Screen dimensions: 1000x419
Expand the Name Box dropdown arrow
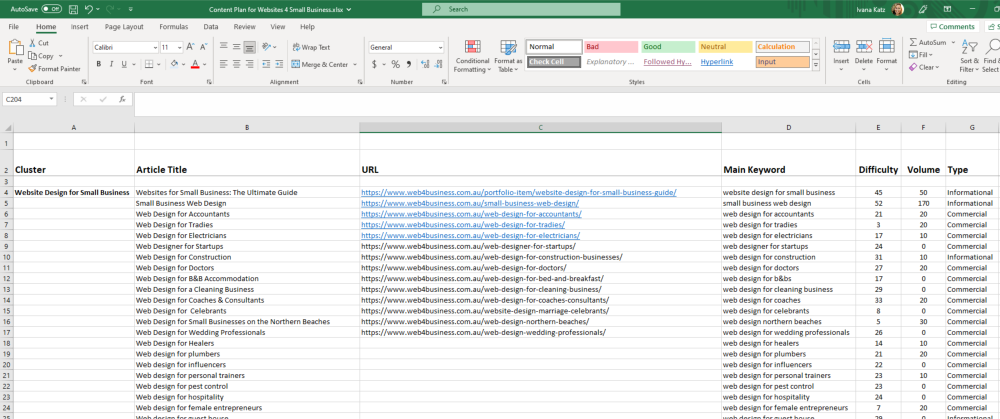coord(51,99)
